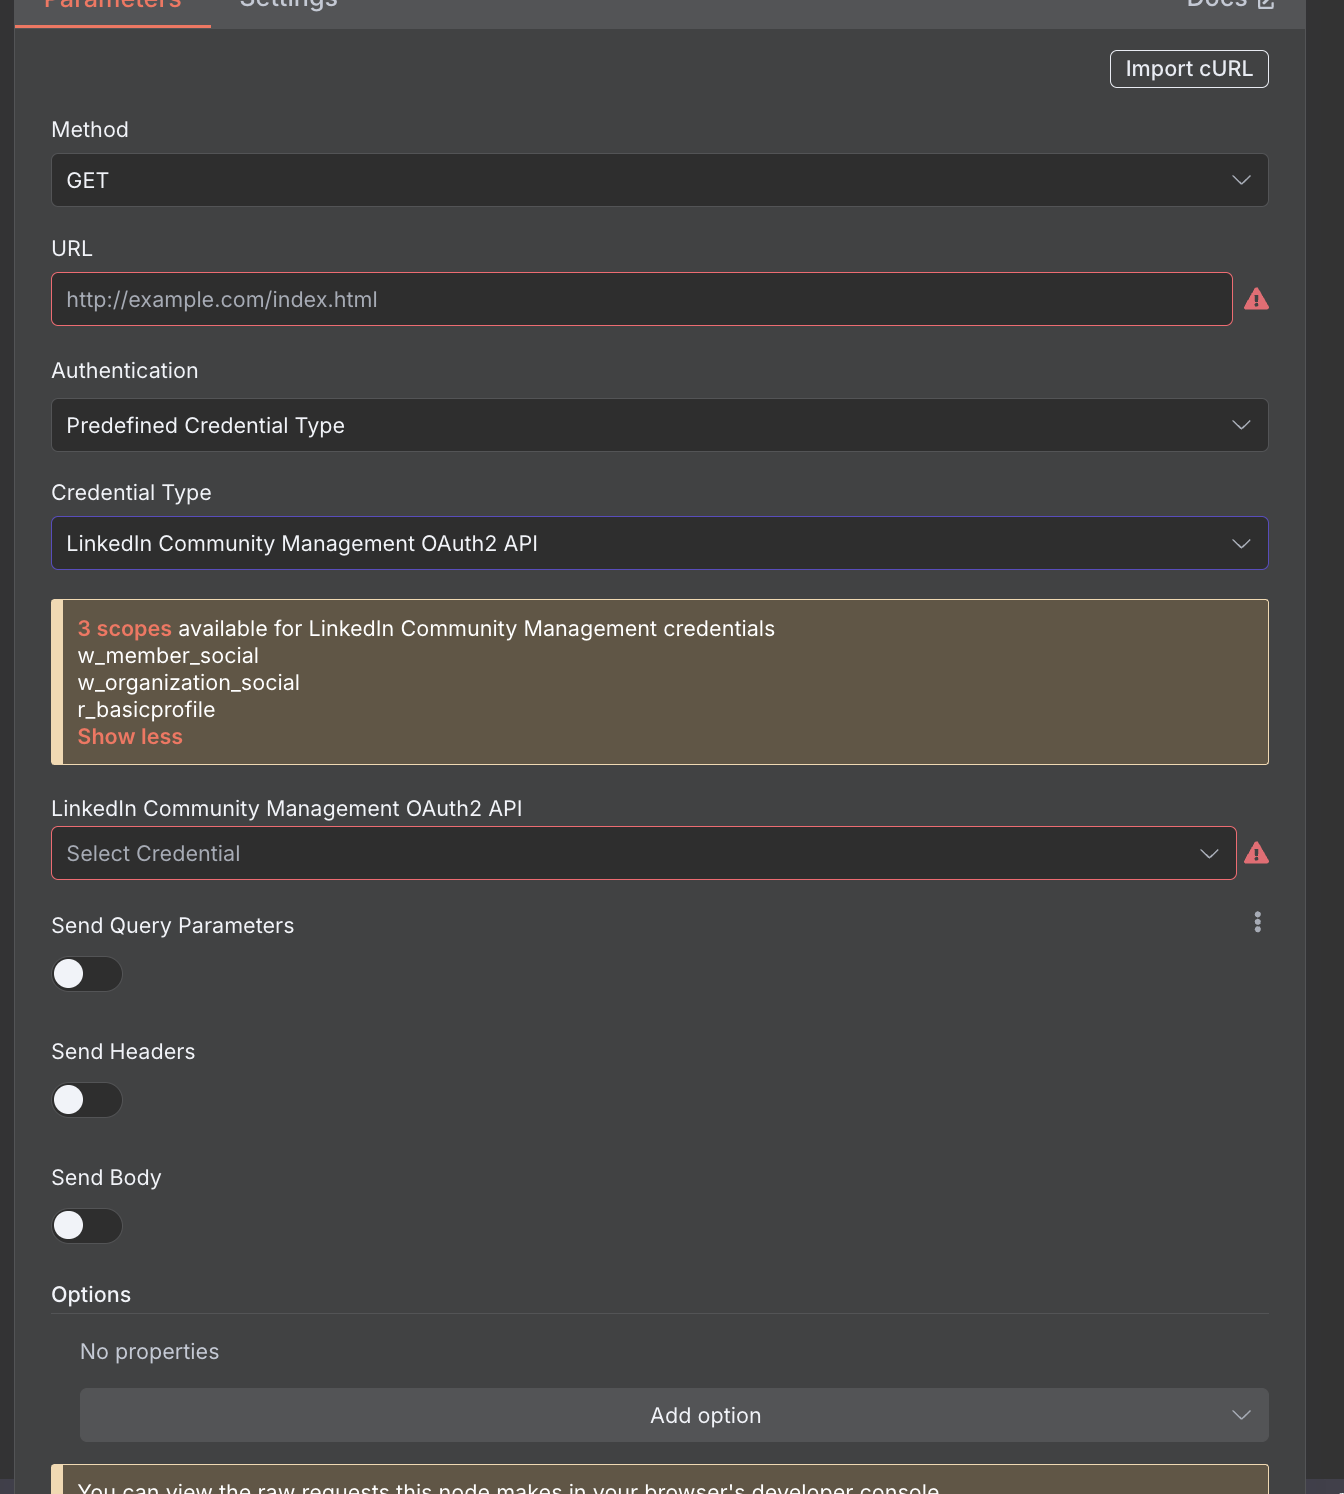Click the Send Body label
The height and width of the screenshot is (1494, 1344).
(x=107, y=1178)
